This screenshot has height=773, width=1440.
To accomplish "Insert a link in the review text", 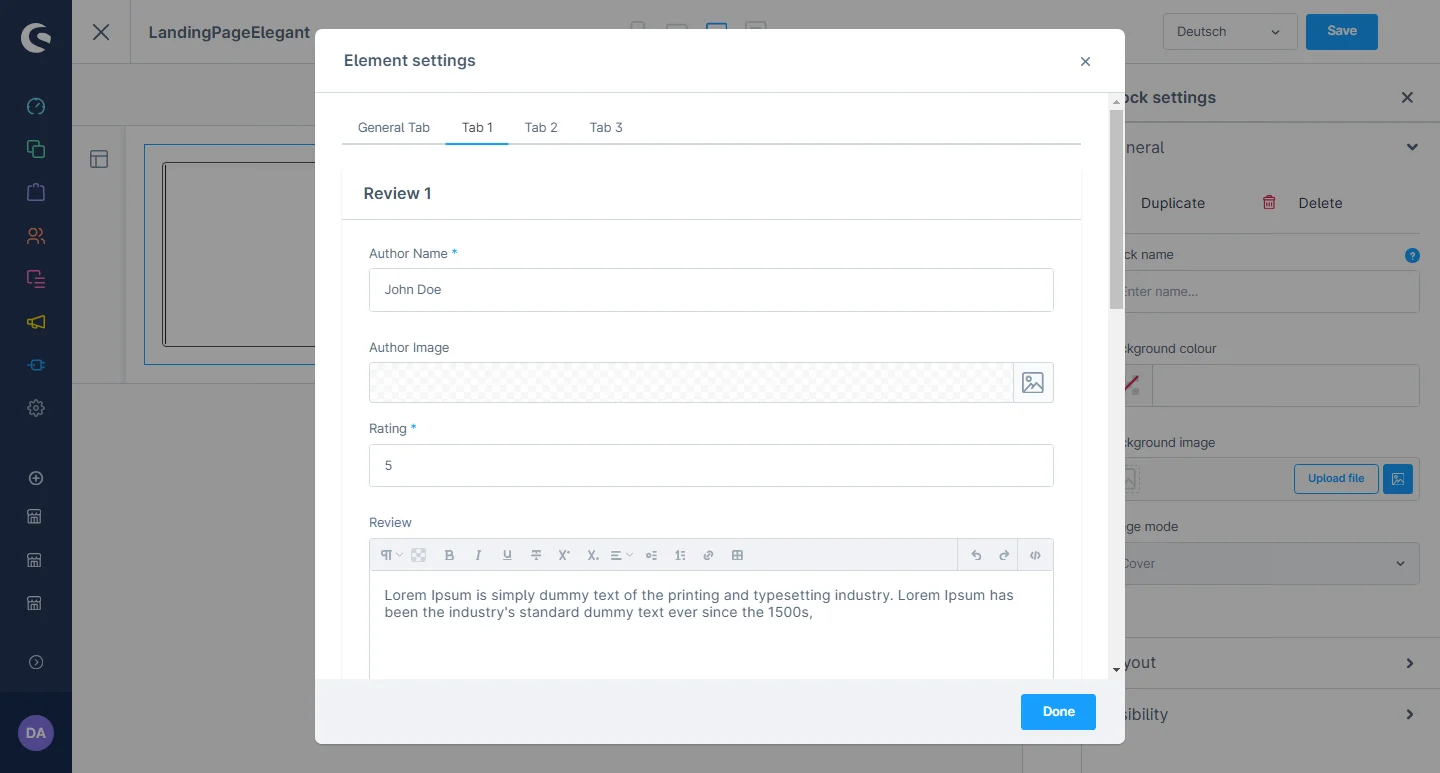I will point(708,555).
